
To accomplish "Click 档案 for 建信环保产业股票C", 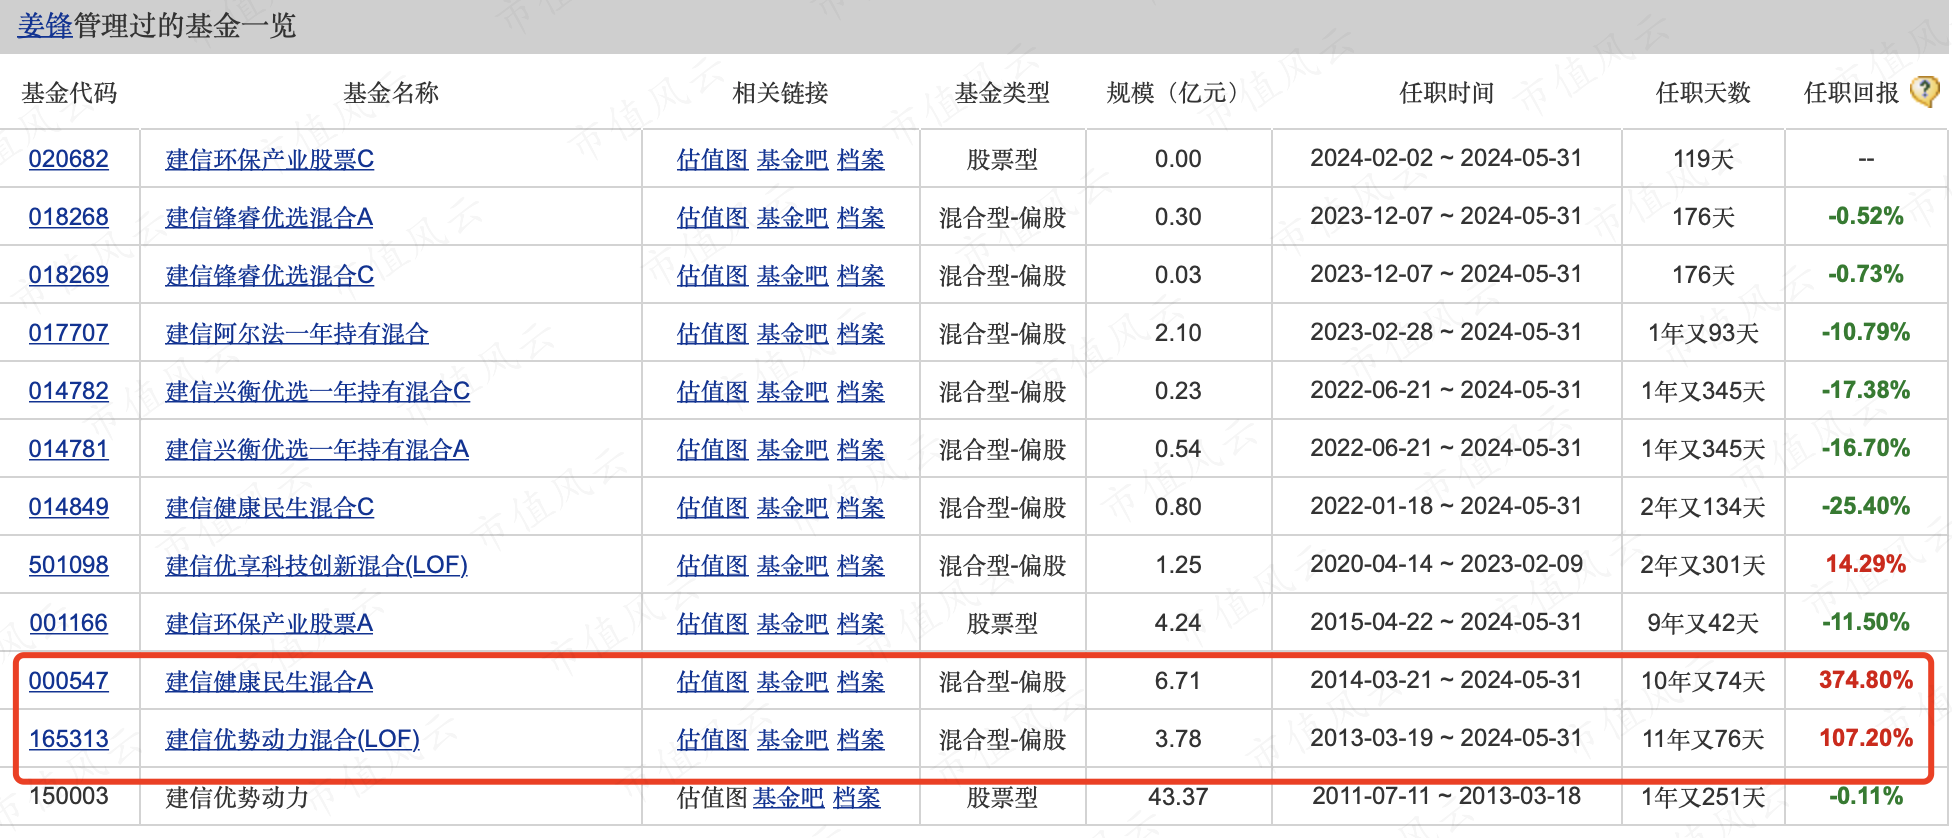I will click(x=860, y=159).
